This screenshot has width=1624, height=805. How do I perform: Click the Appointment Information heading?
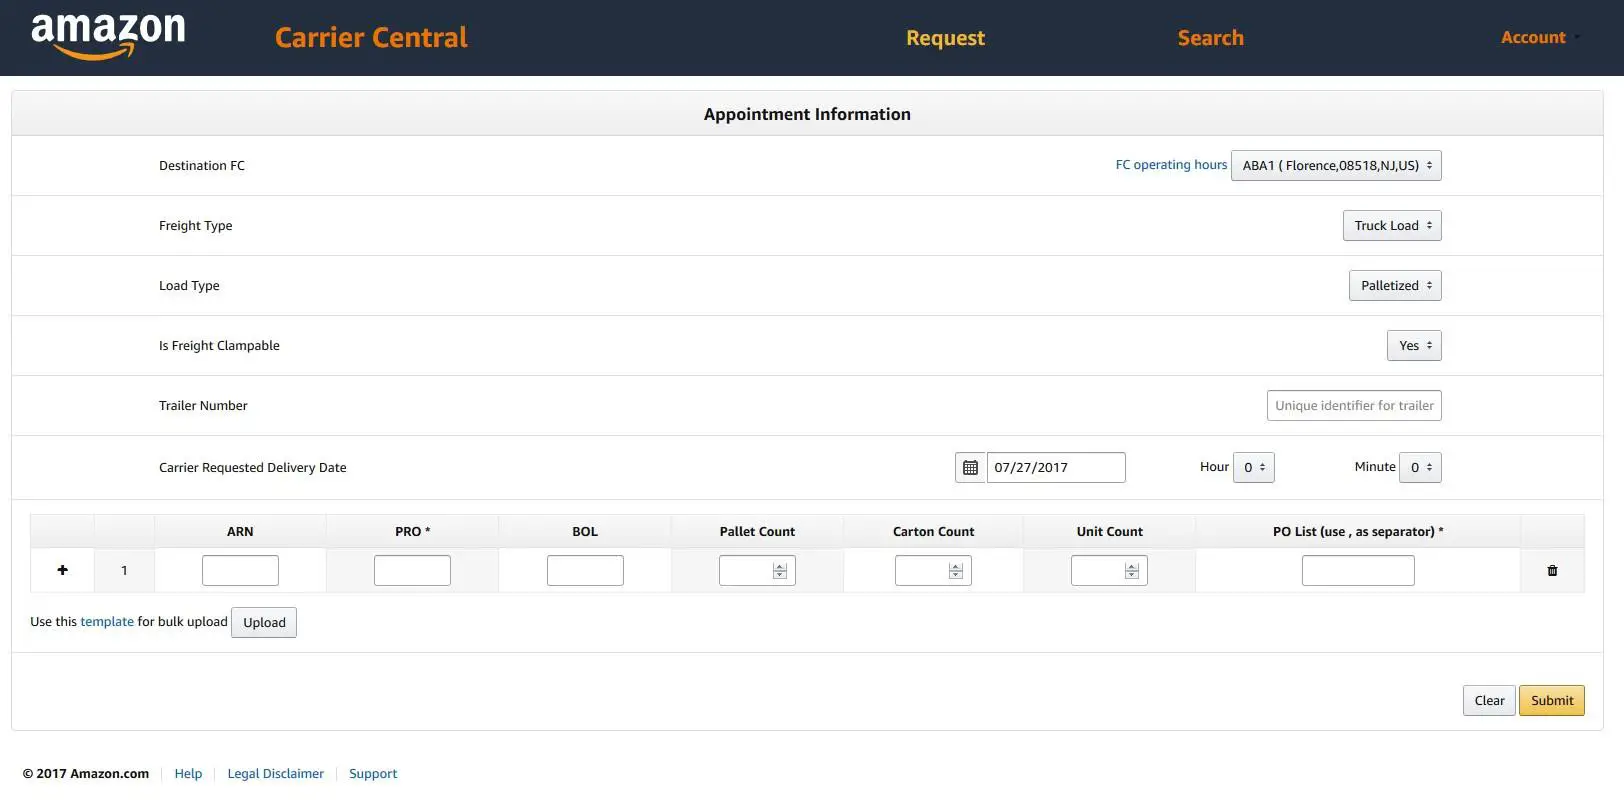pyautogui.click(x=807, y=114)
